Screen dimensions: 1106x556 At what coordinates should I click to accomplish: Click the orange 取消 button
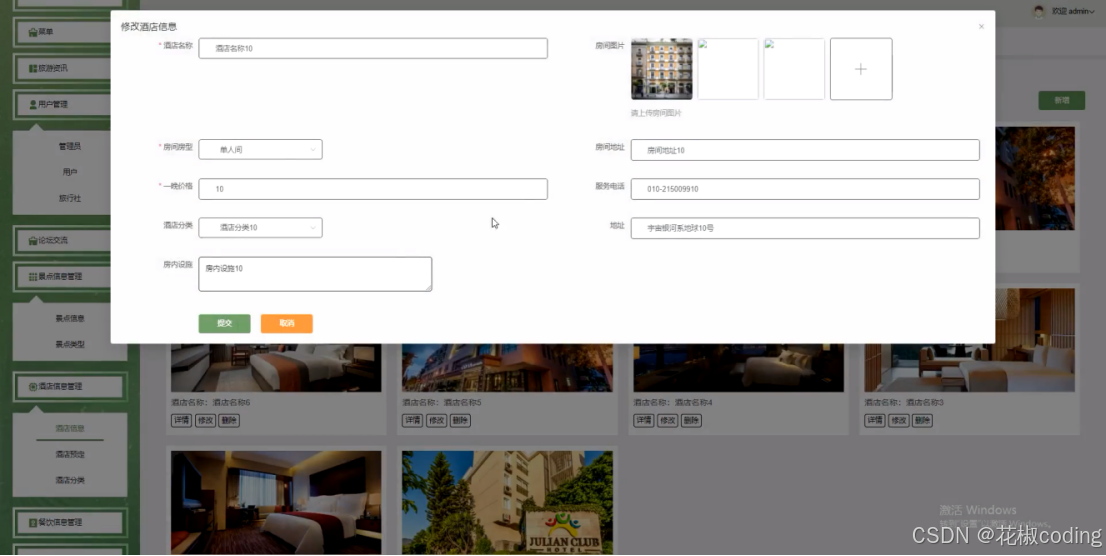click(286, 323)
